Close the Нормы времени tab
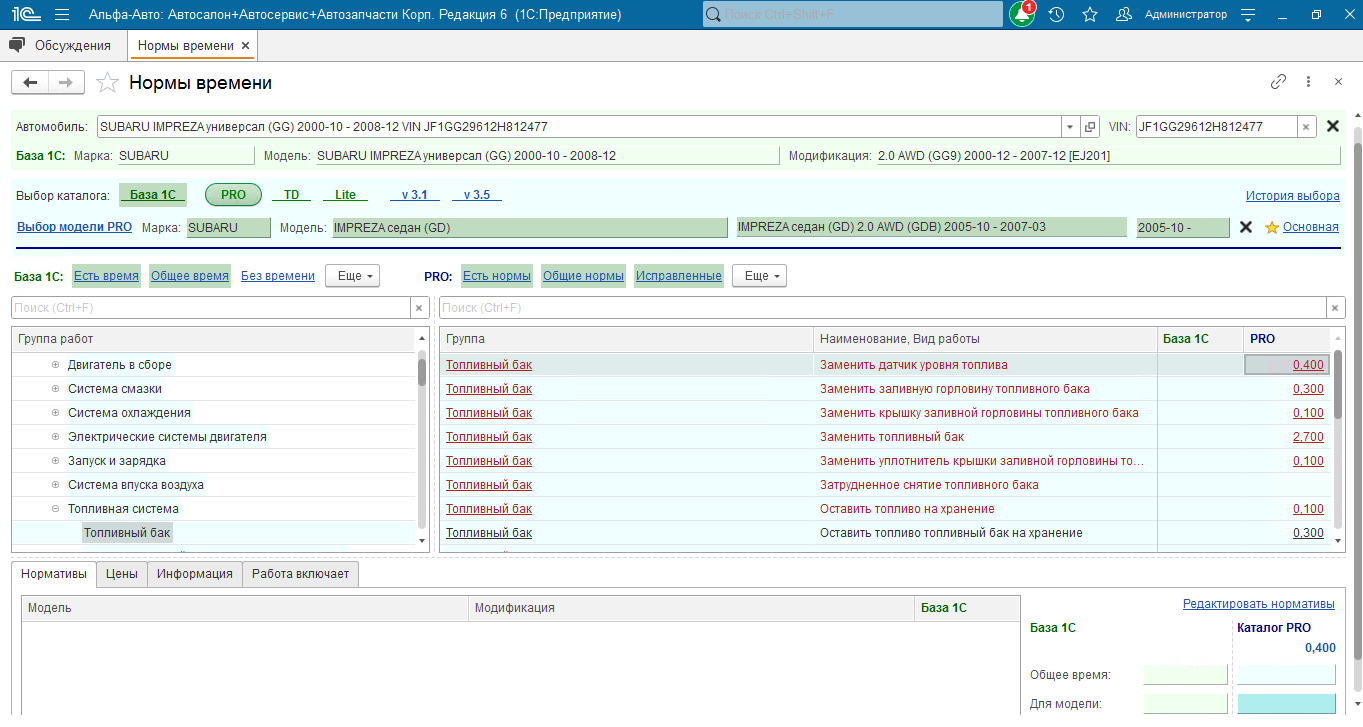Viewport: 1363px width, 727px height. (x=246, y=46)
